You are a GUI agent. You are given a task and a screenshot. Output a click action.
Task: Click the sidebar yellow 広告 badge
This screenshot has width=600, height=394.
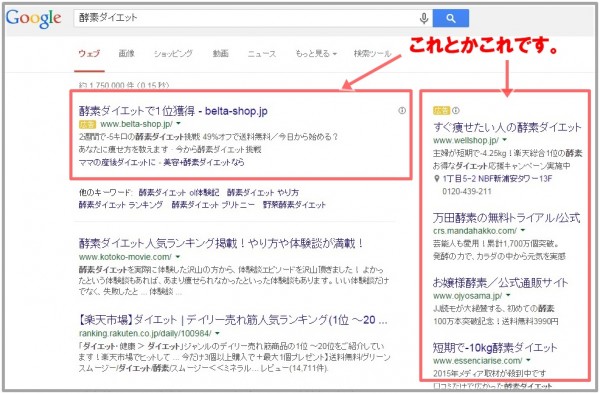442,111
